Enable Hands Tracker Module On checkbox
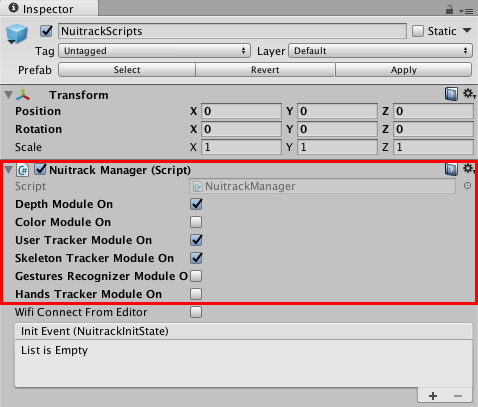Viewport: 478px width, 407px height. [x=196, y=294]
